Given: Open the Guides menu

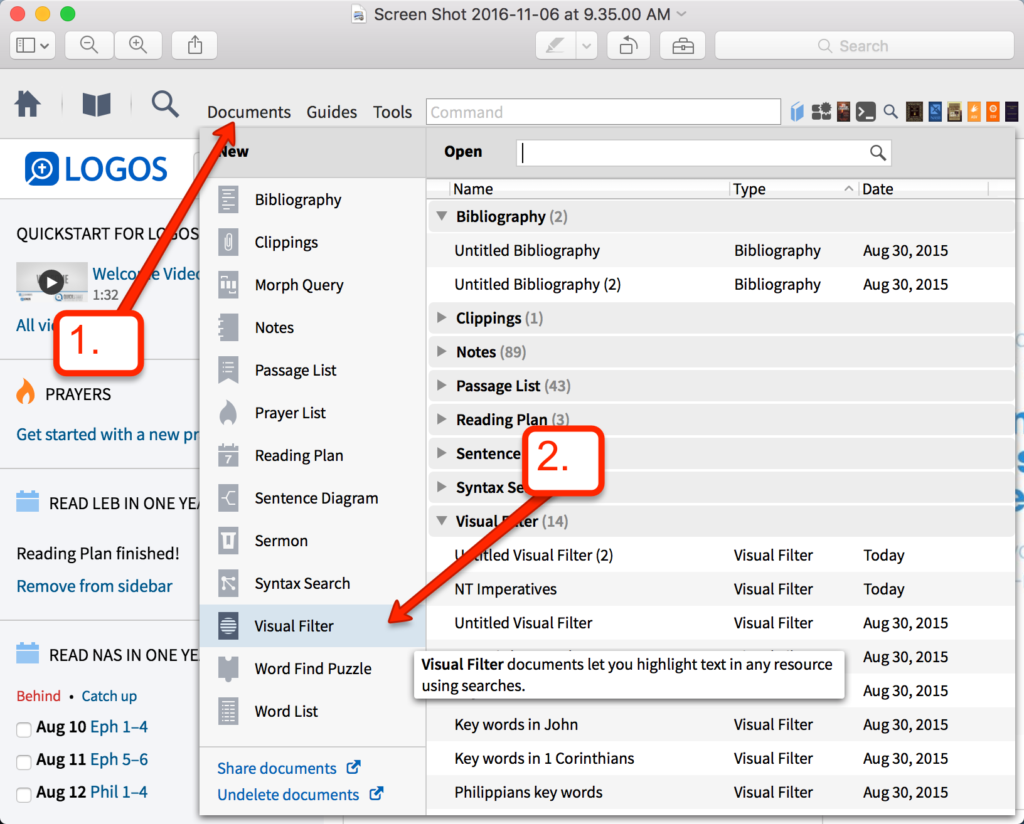Looking at the screenshot, I should [x=332, y=112].
